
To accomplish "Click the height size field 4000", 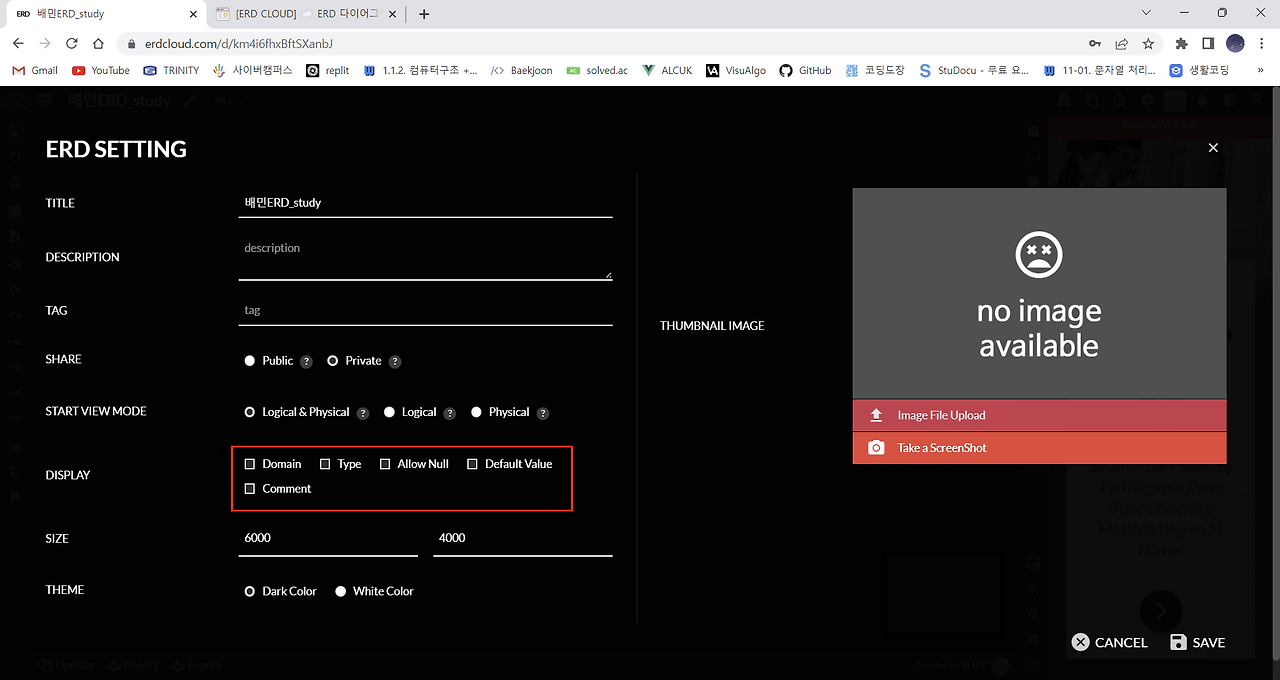I will [x=523, y=538].
